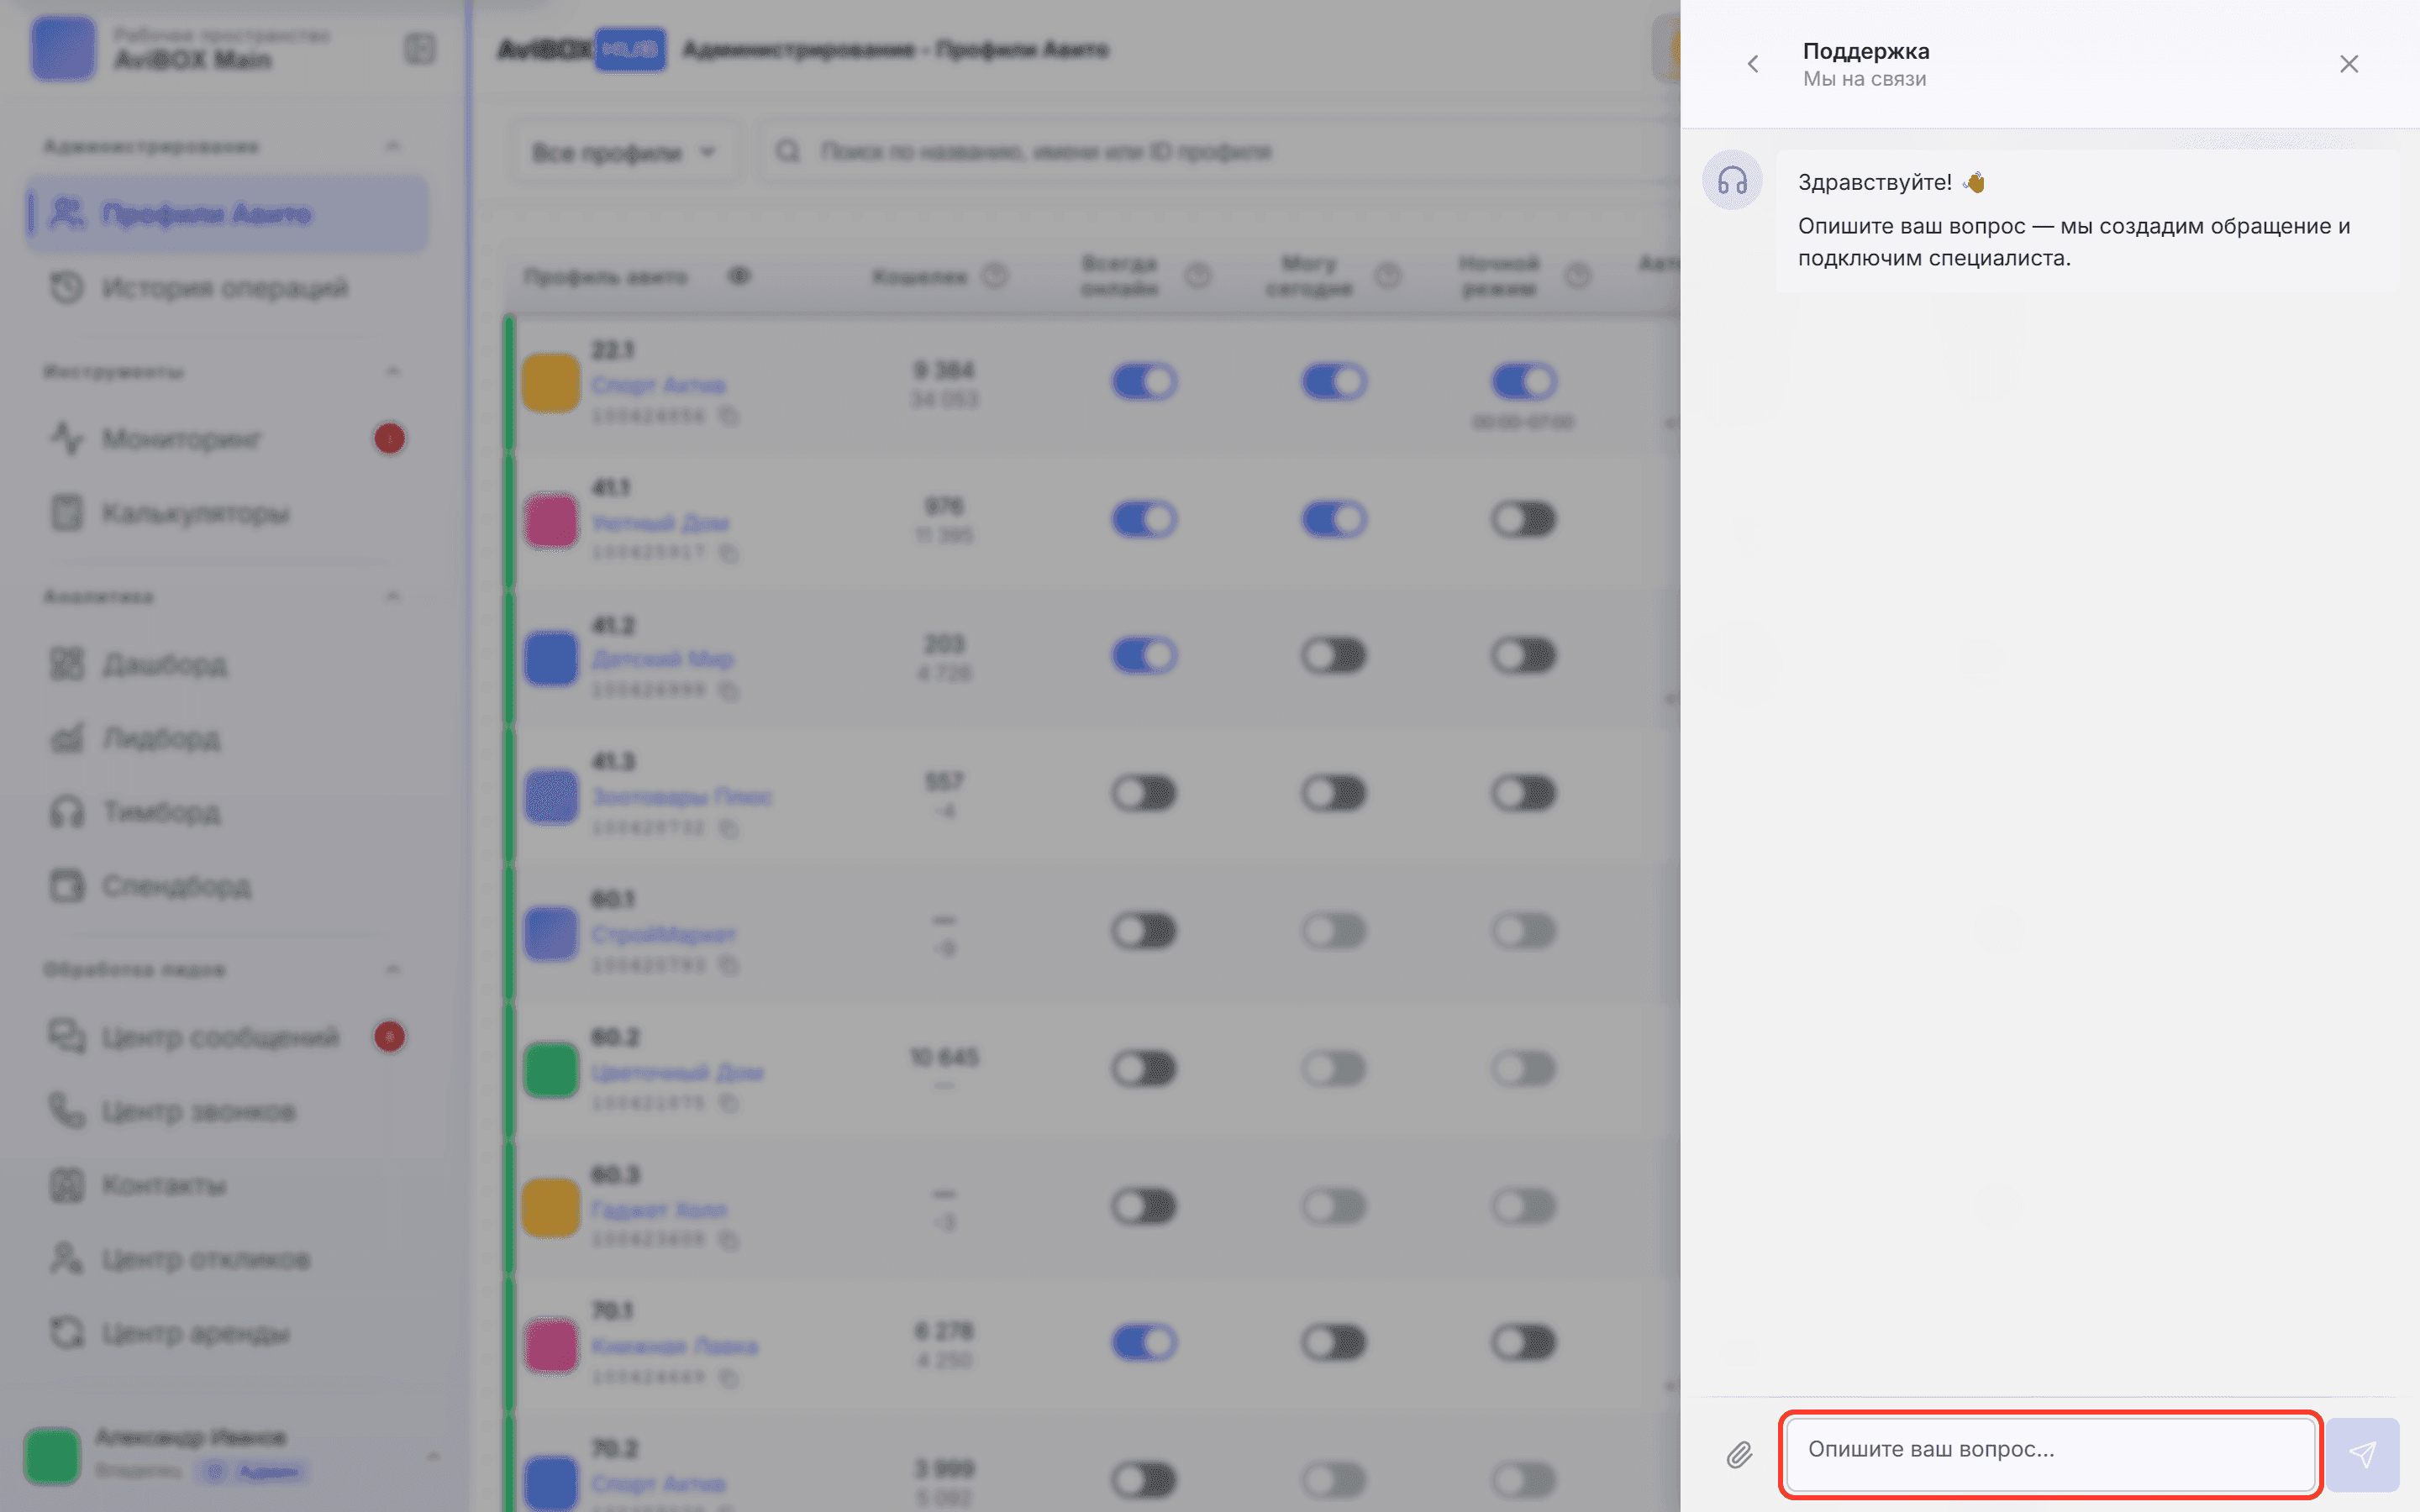This screenshot has height=1512, width=2420.
Task: Copy the ID of profile 70.1
Action: [x=729, y=1378]
